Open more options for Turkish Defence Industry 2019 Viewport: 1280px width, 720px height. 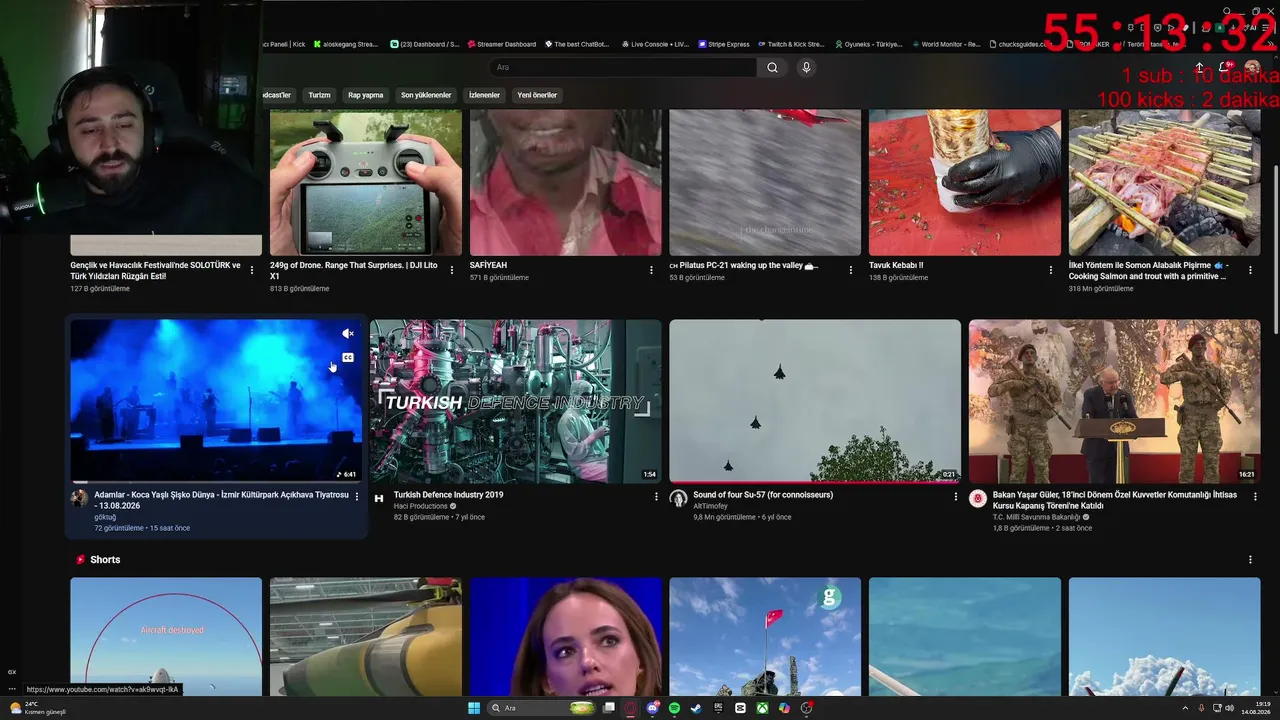pos(656,496)
